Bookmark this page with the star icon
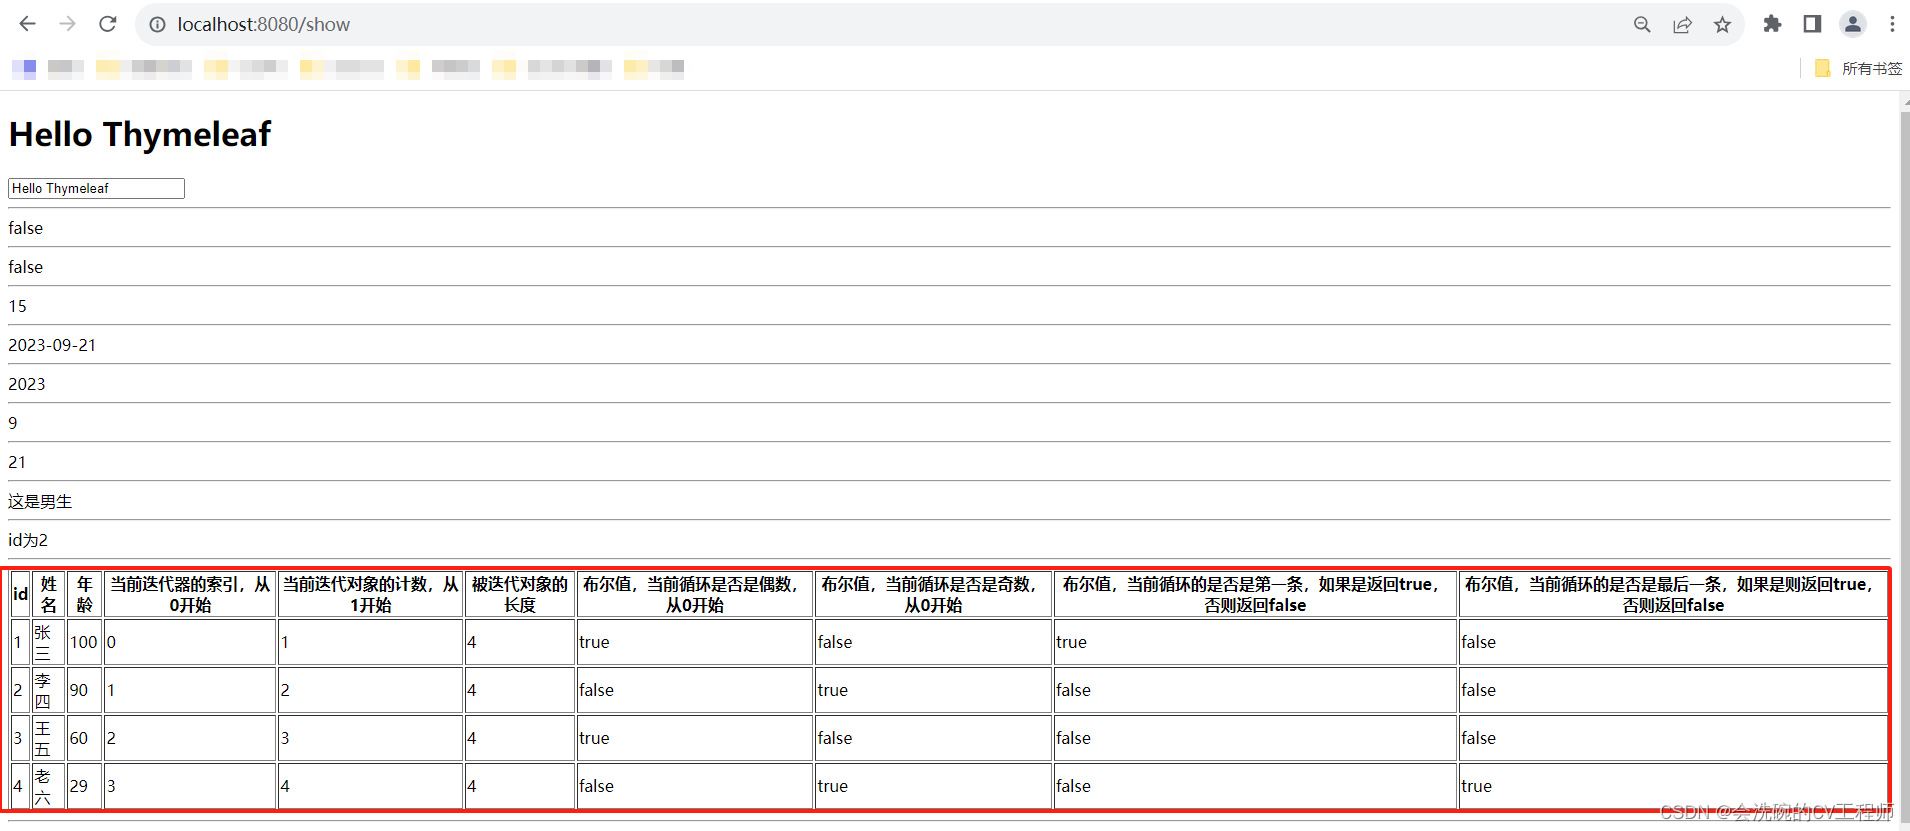 (1722, 24)
